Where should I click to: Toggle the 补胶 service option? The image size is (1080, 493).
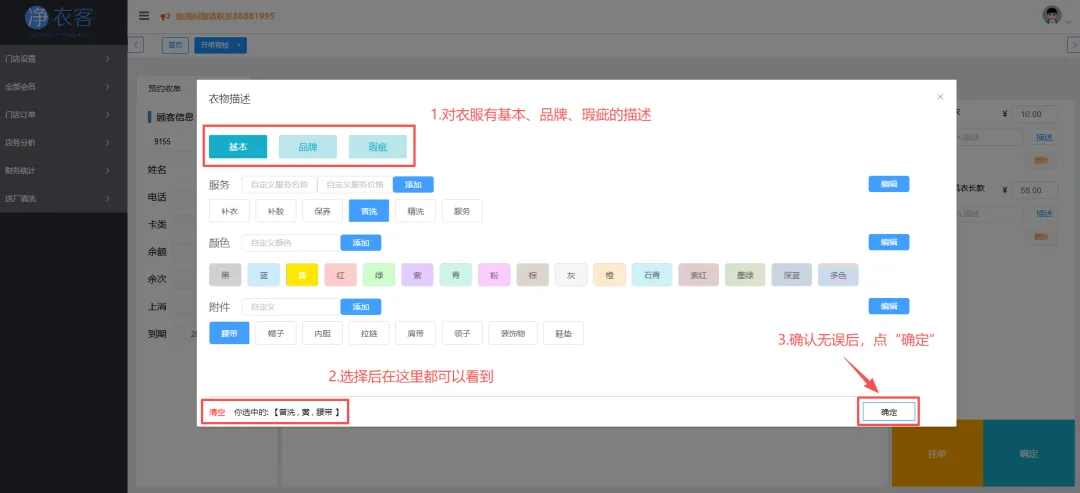tap(276, 211)
